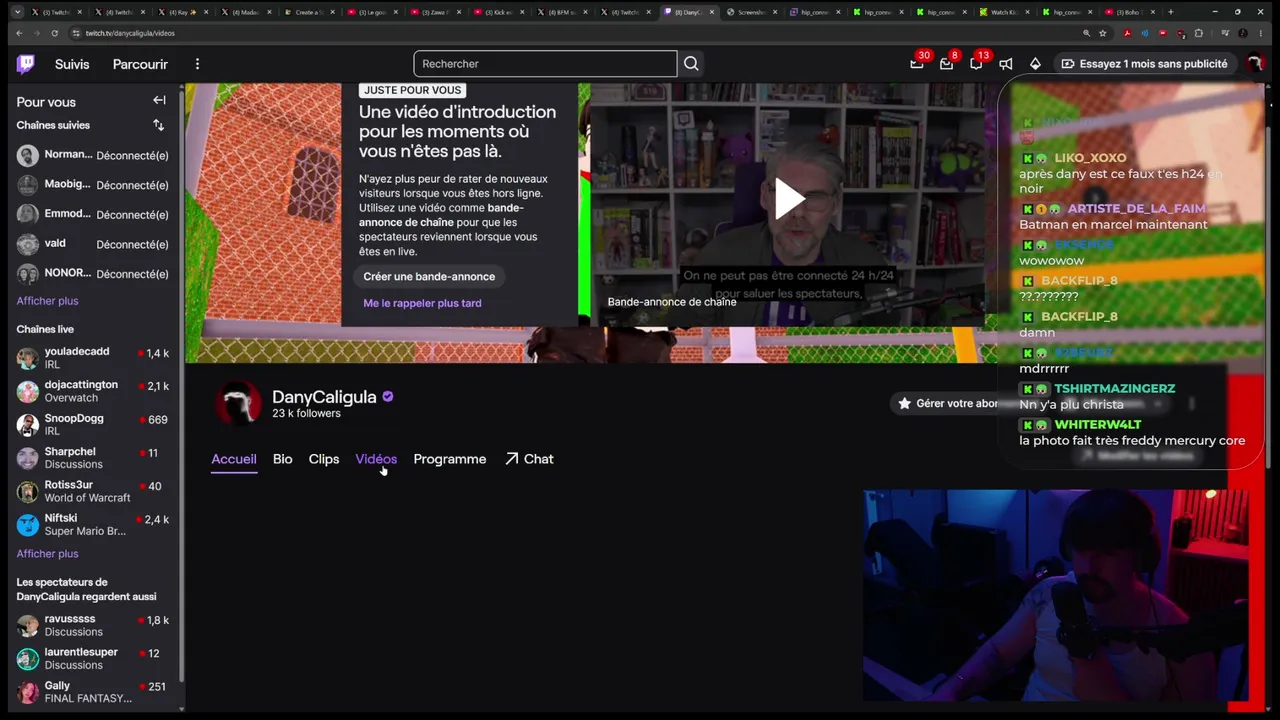The width and height of the screenshot is (1280, 720).
Task: Expand Afficher plus under Chaînes live
Action: [x=47, y=554]
